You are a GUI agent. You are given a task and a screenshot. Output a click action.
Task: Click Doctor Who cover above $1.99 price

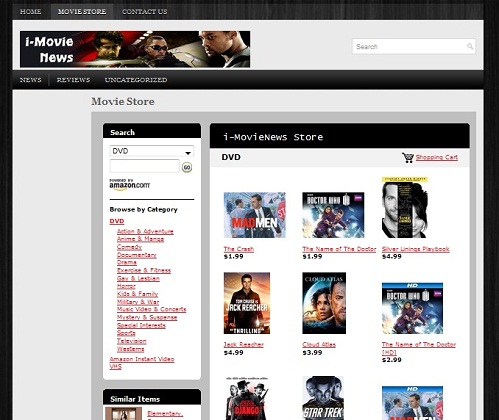point(333,215)
